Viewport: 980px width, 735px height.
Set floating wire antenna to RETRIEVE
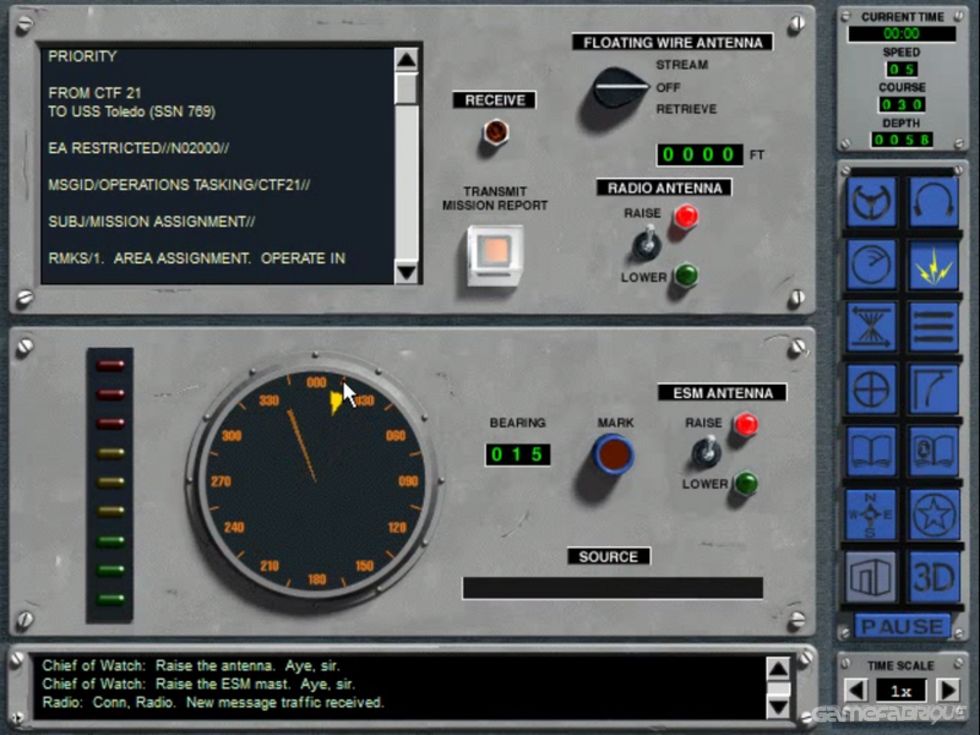coord(686,109)
